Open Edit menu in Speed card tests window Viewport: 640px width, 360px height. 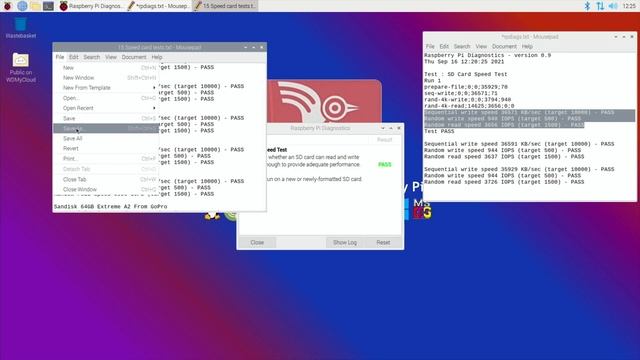(x=73, y=57)
